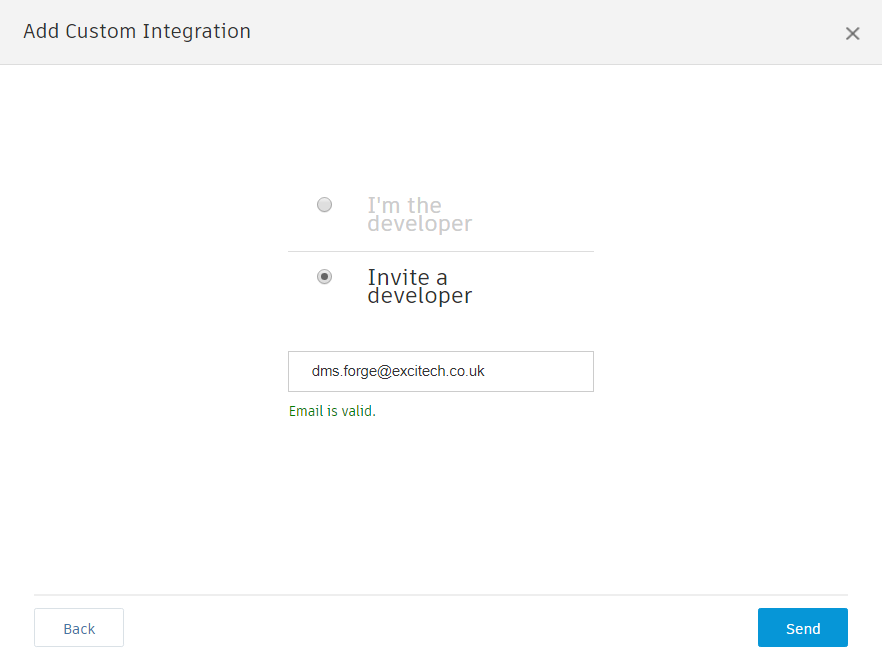The width and height of the screenshot is (882, 665).
Task: Send the developer invitation
Action: [802, 628]
